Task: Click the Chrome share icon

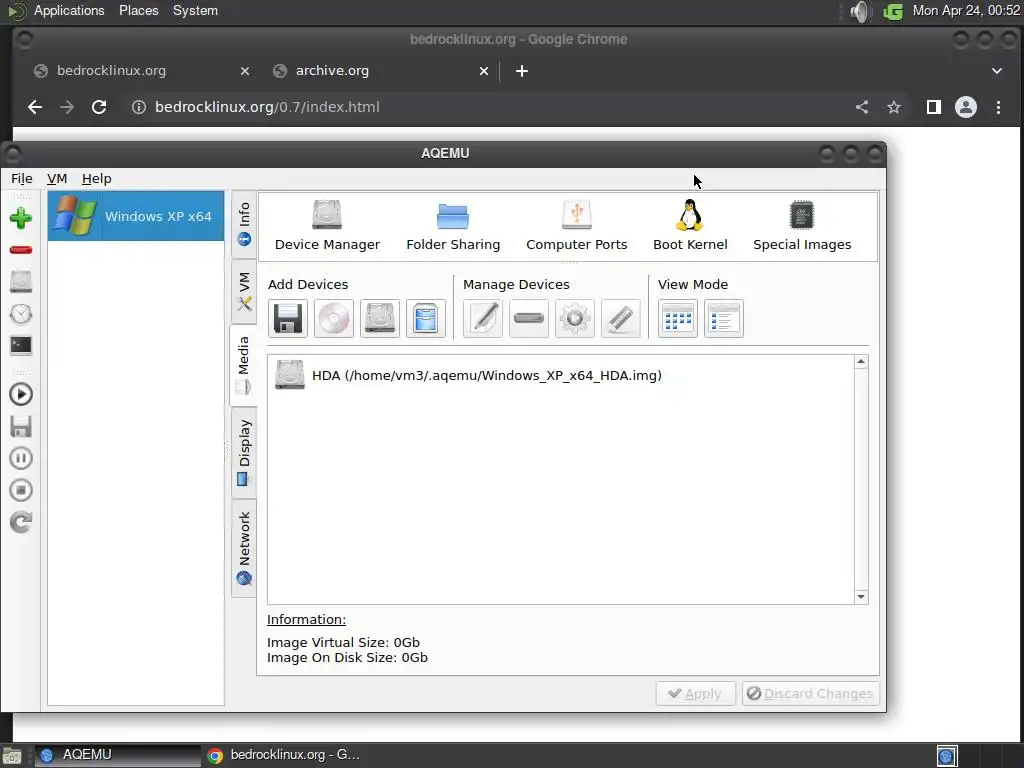Action: point(862,107)
